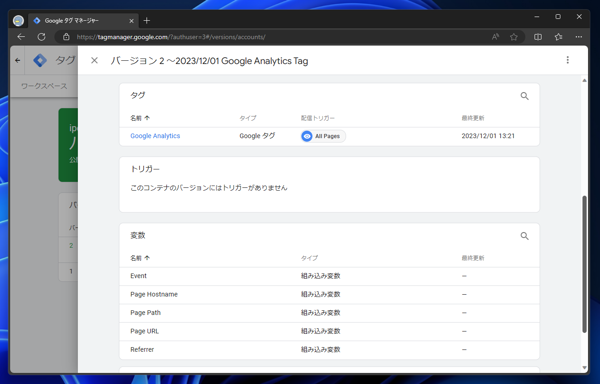Click the site lock icon in address bar
The image size is (600, 384).
(x=66, y=37)
